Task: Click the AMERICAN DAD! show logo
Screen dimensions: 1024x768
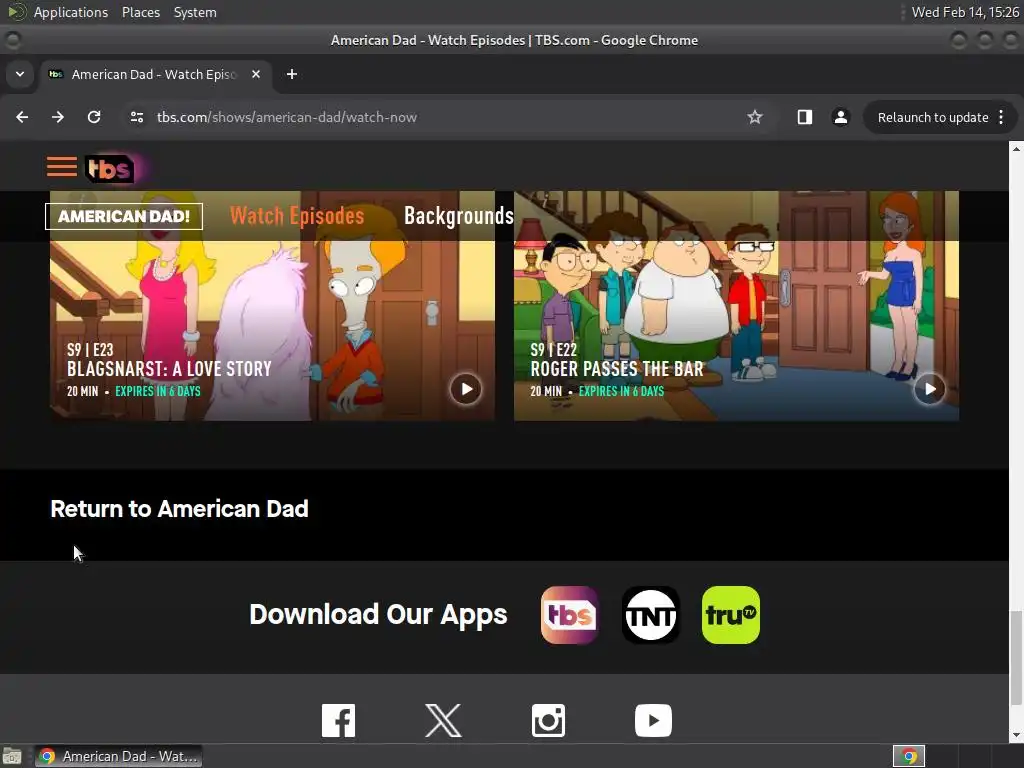Action: point(123,216)
